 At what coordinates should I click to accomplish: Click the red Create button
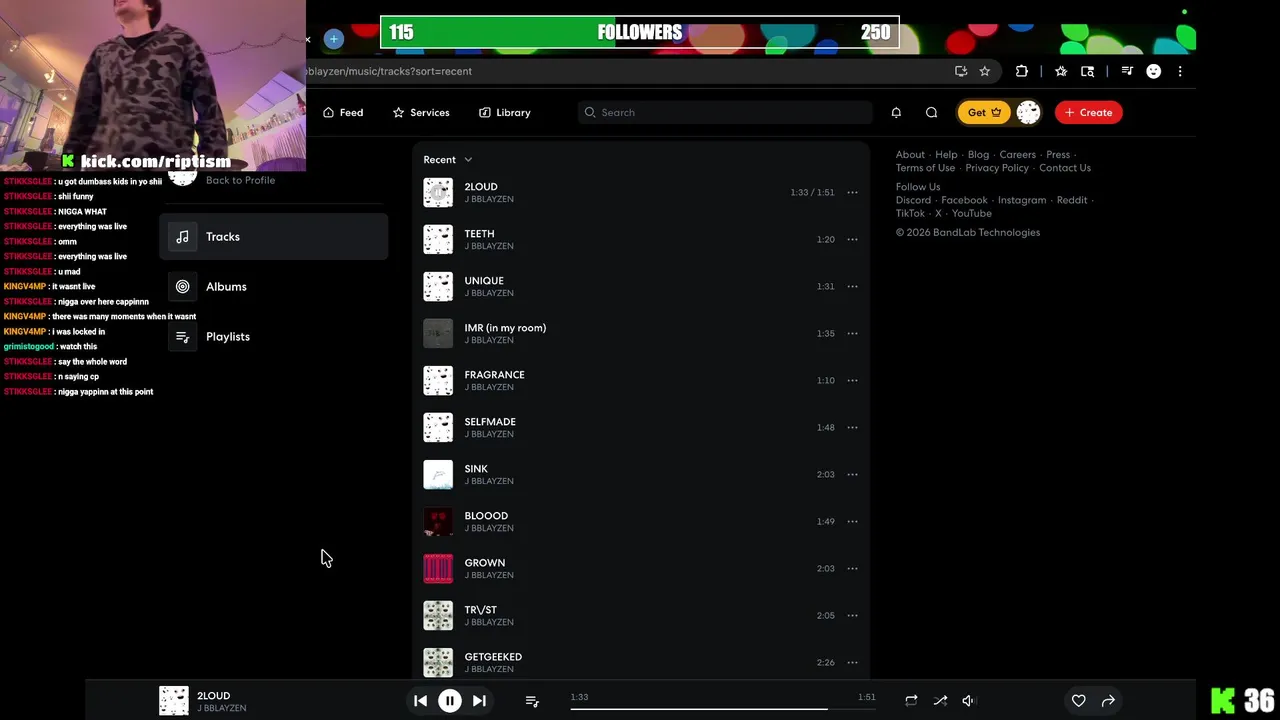[1088, 112]
